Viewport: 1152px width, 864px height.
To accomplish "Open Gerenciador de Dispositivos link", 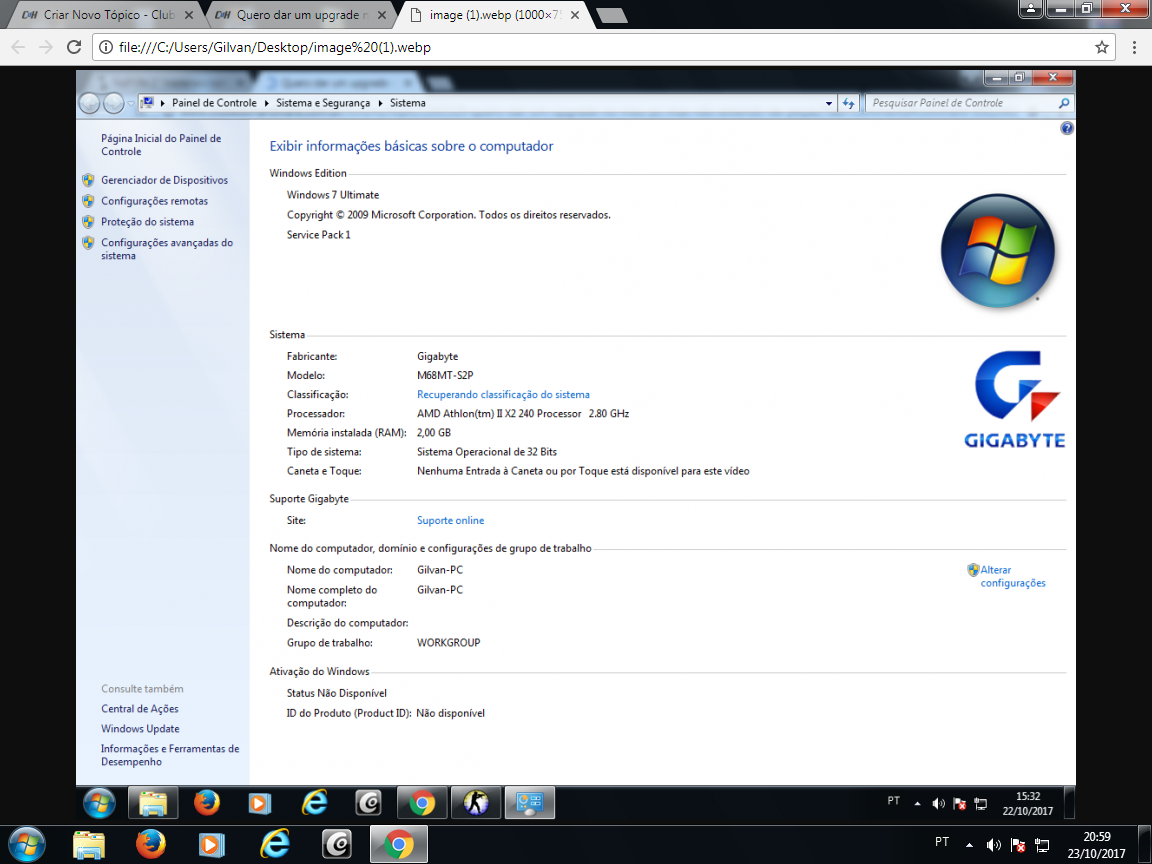I will click(x=165, y=180).
